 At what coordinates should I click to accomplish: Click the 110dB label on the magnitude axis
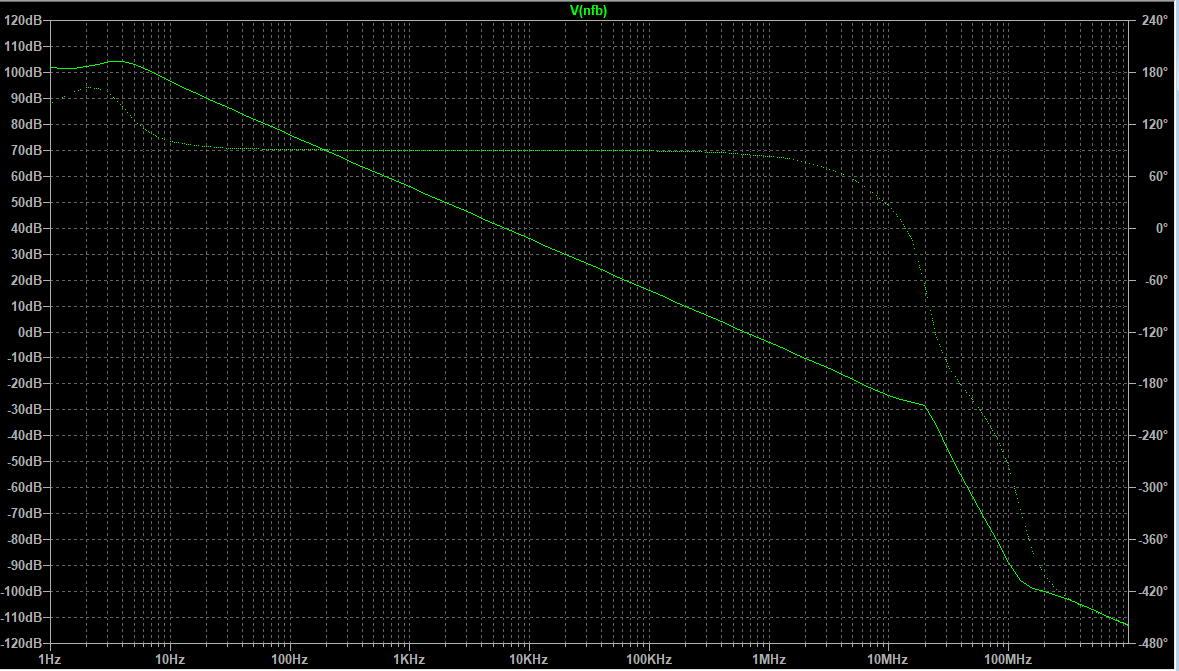tap(23, 47)
